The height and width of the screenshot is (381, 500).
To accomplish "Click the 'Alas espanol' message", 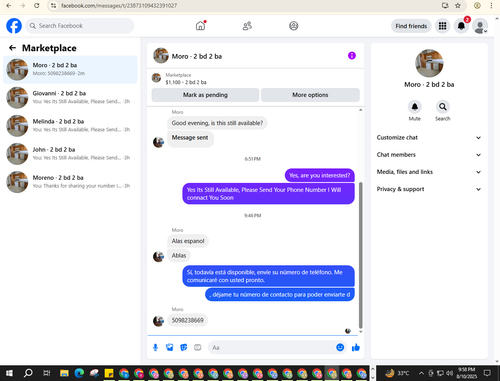I will pyautogui.click(x=188, y=241).
